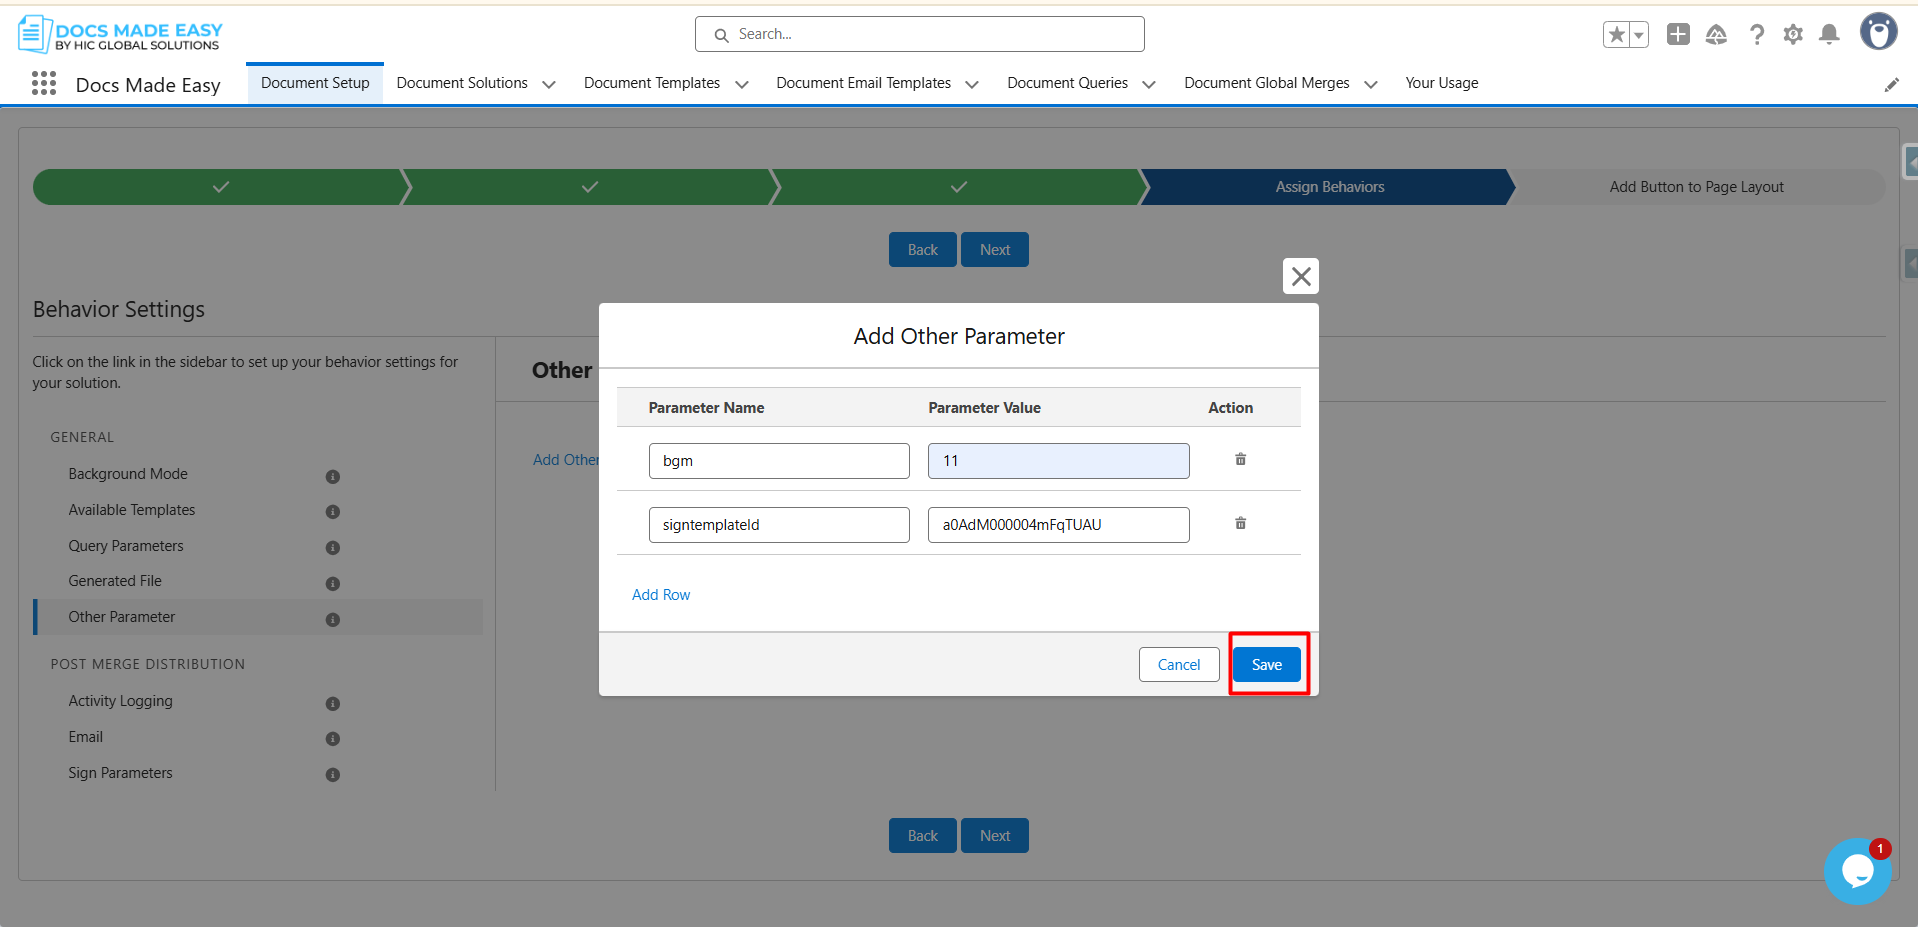Open the Favorites star icon
Viewport: 1918px width, 927px height.
tap(1616, 35)
